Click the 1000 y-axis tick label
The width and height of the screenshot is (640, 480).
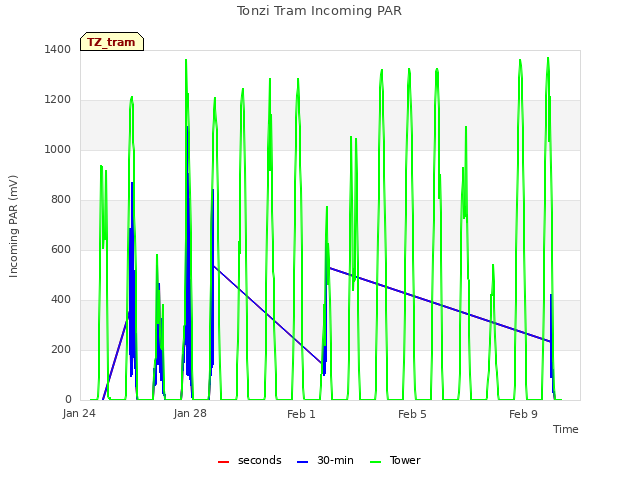pyautogui.click(x=58, y=150)
